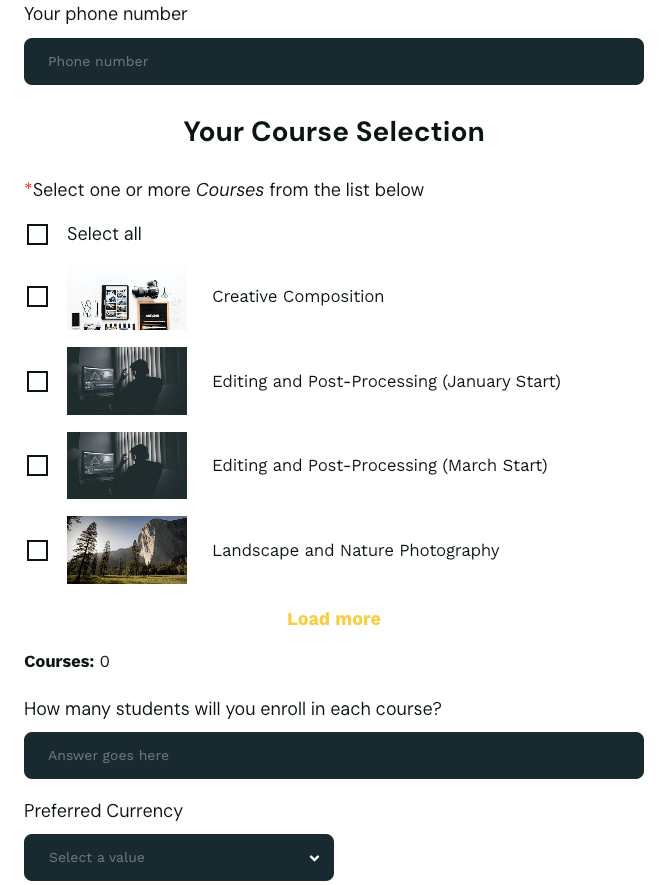Click the landscape photography course image

[126, 550]
